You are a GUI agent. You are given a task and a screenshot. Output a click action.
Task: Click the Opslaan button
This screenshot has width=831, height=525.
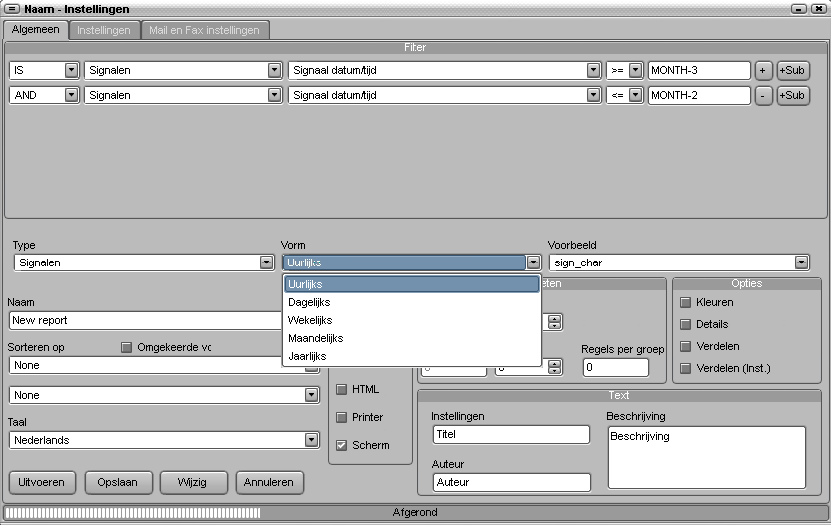tap(119, 482)
